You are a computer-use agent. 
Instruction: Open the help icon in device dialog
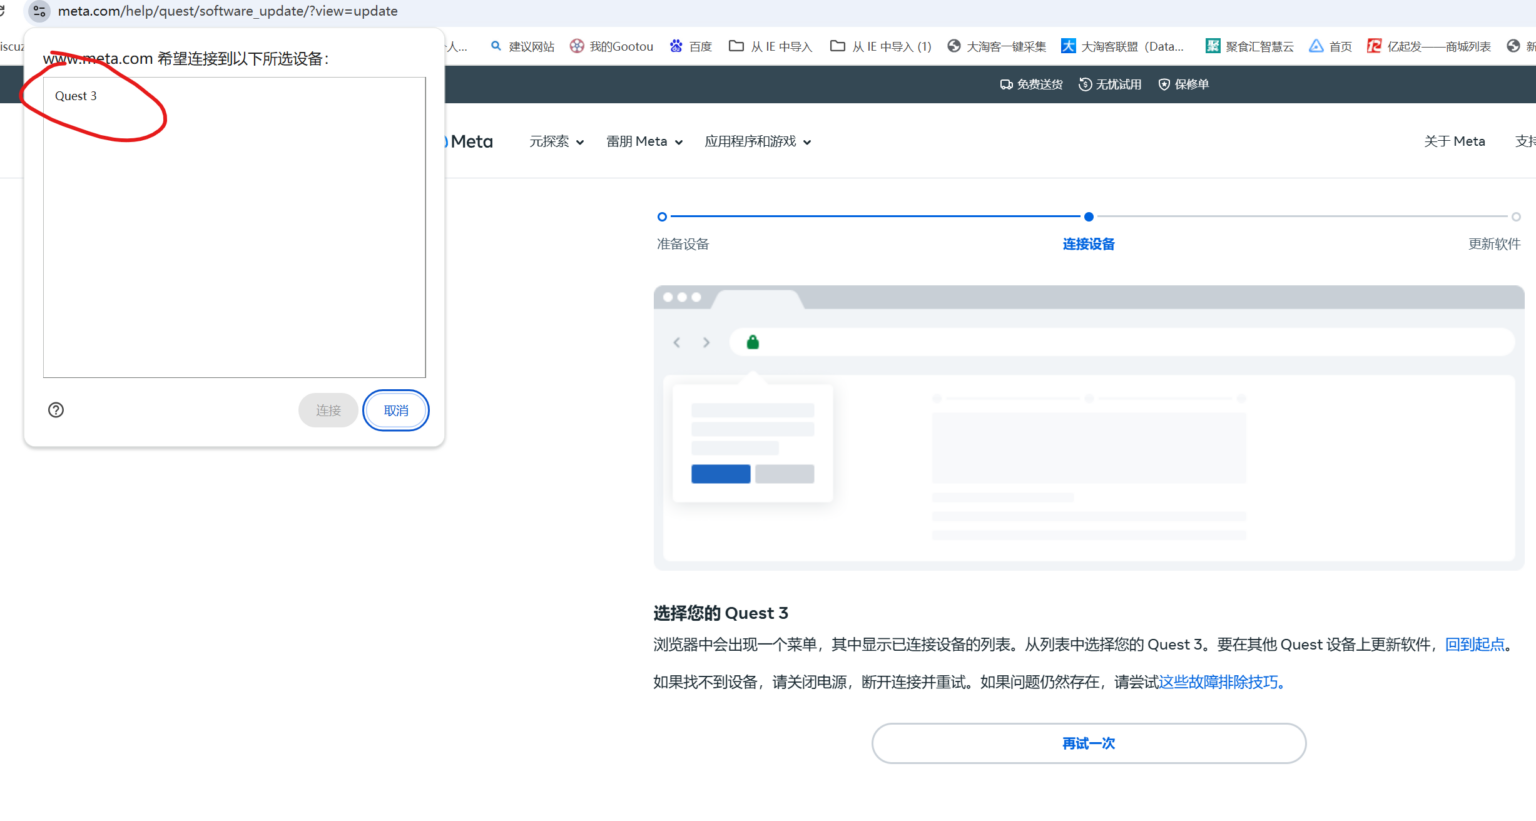pos(56,410)
